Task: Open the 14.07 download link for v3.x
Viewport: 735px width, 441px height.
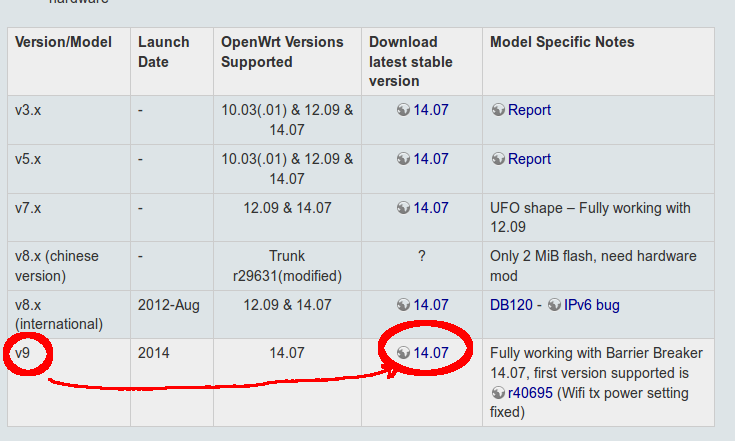Action: tap(431, 110)
